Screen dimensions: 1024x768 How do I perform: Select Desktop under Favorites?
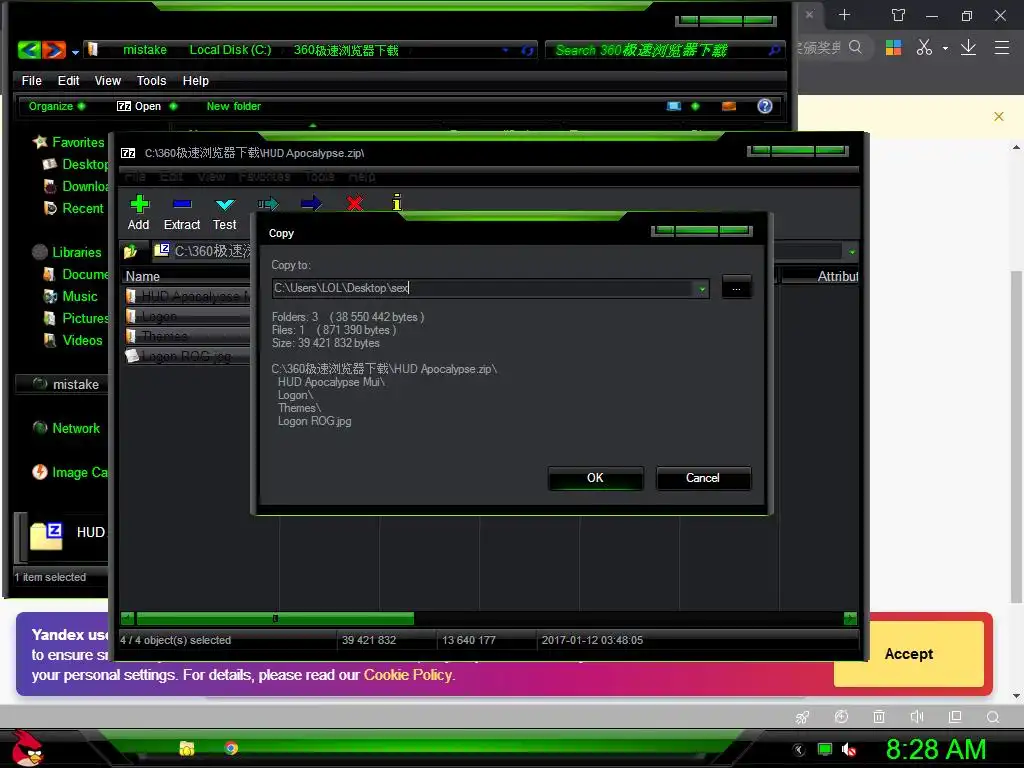(76, 165)
